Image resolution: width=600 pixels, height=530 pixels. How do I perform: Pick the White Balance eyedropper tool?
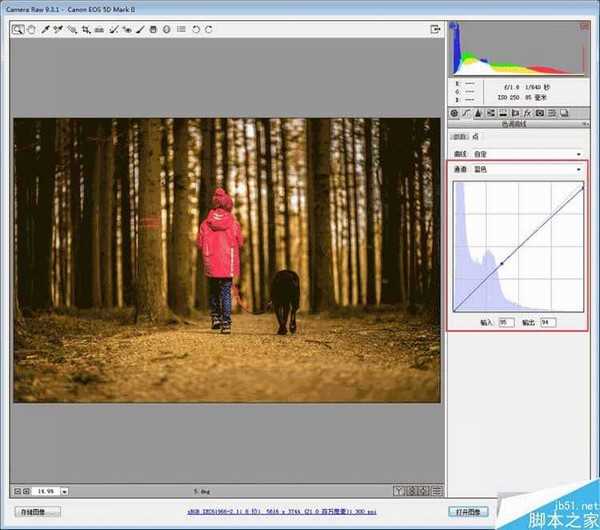[x=46, y=30]
